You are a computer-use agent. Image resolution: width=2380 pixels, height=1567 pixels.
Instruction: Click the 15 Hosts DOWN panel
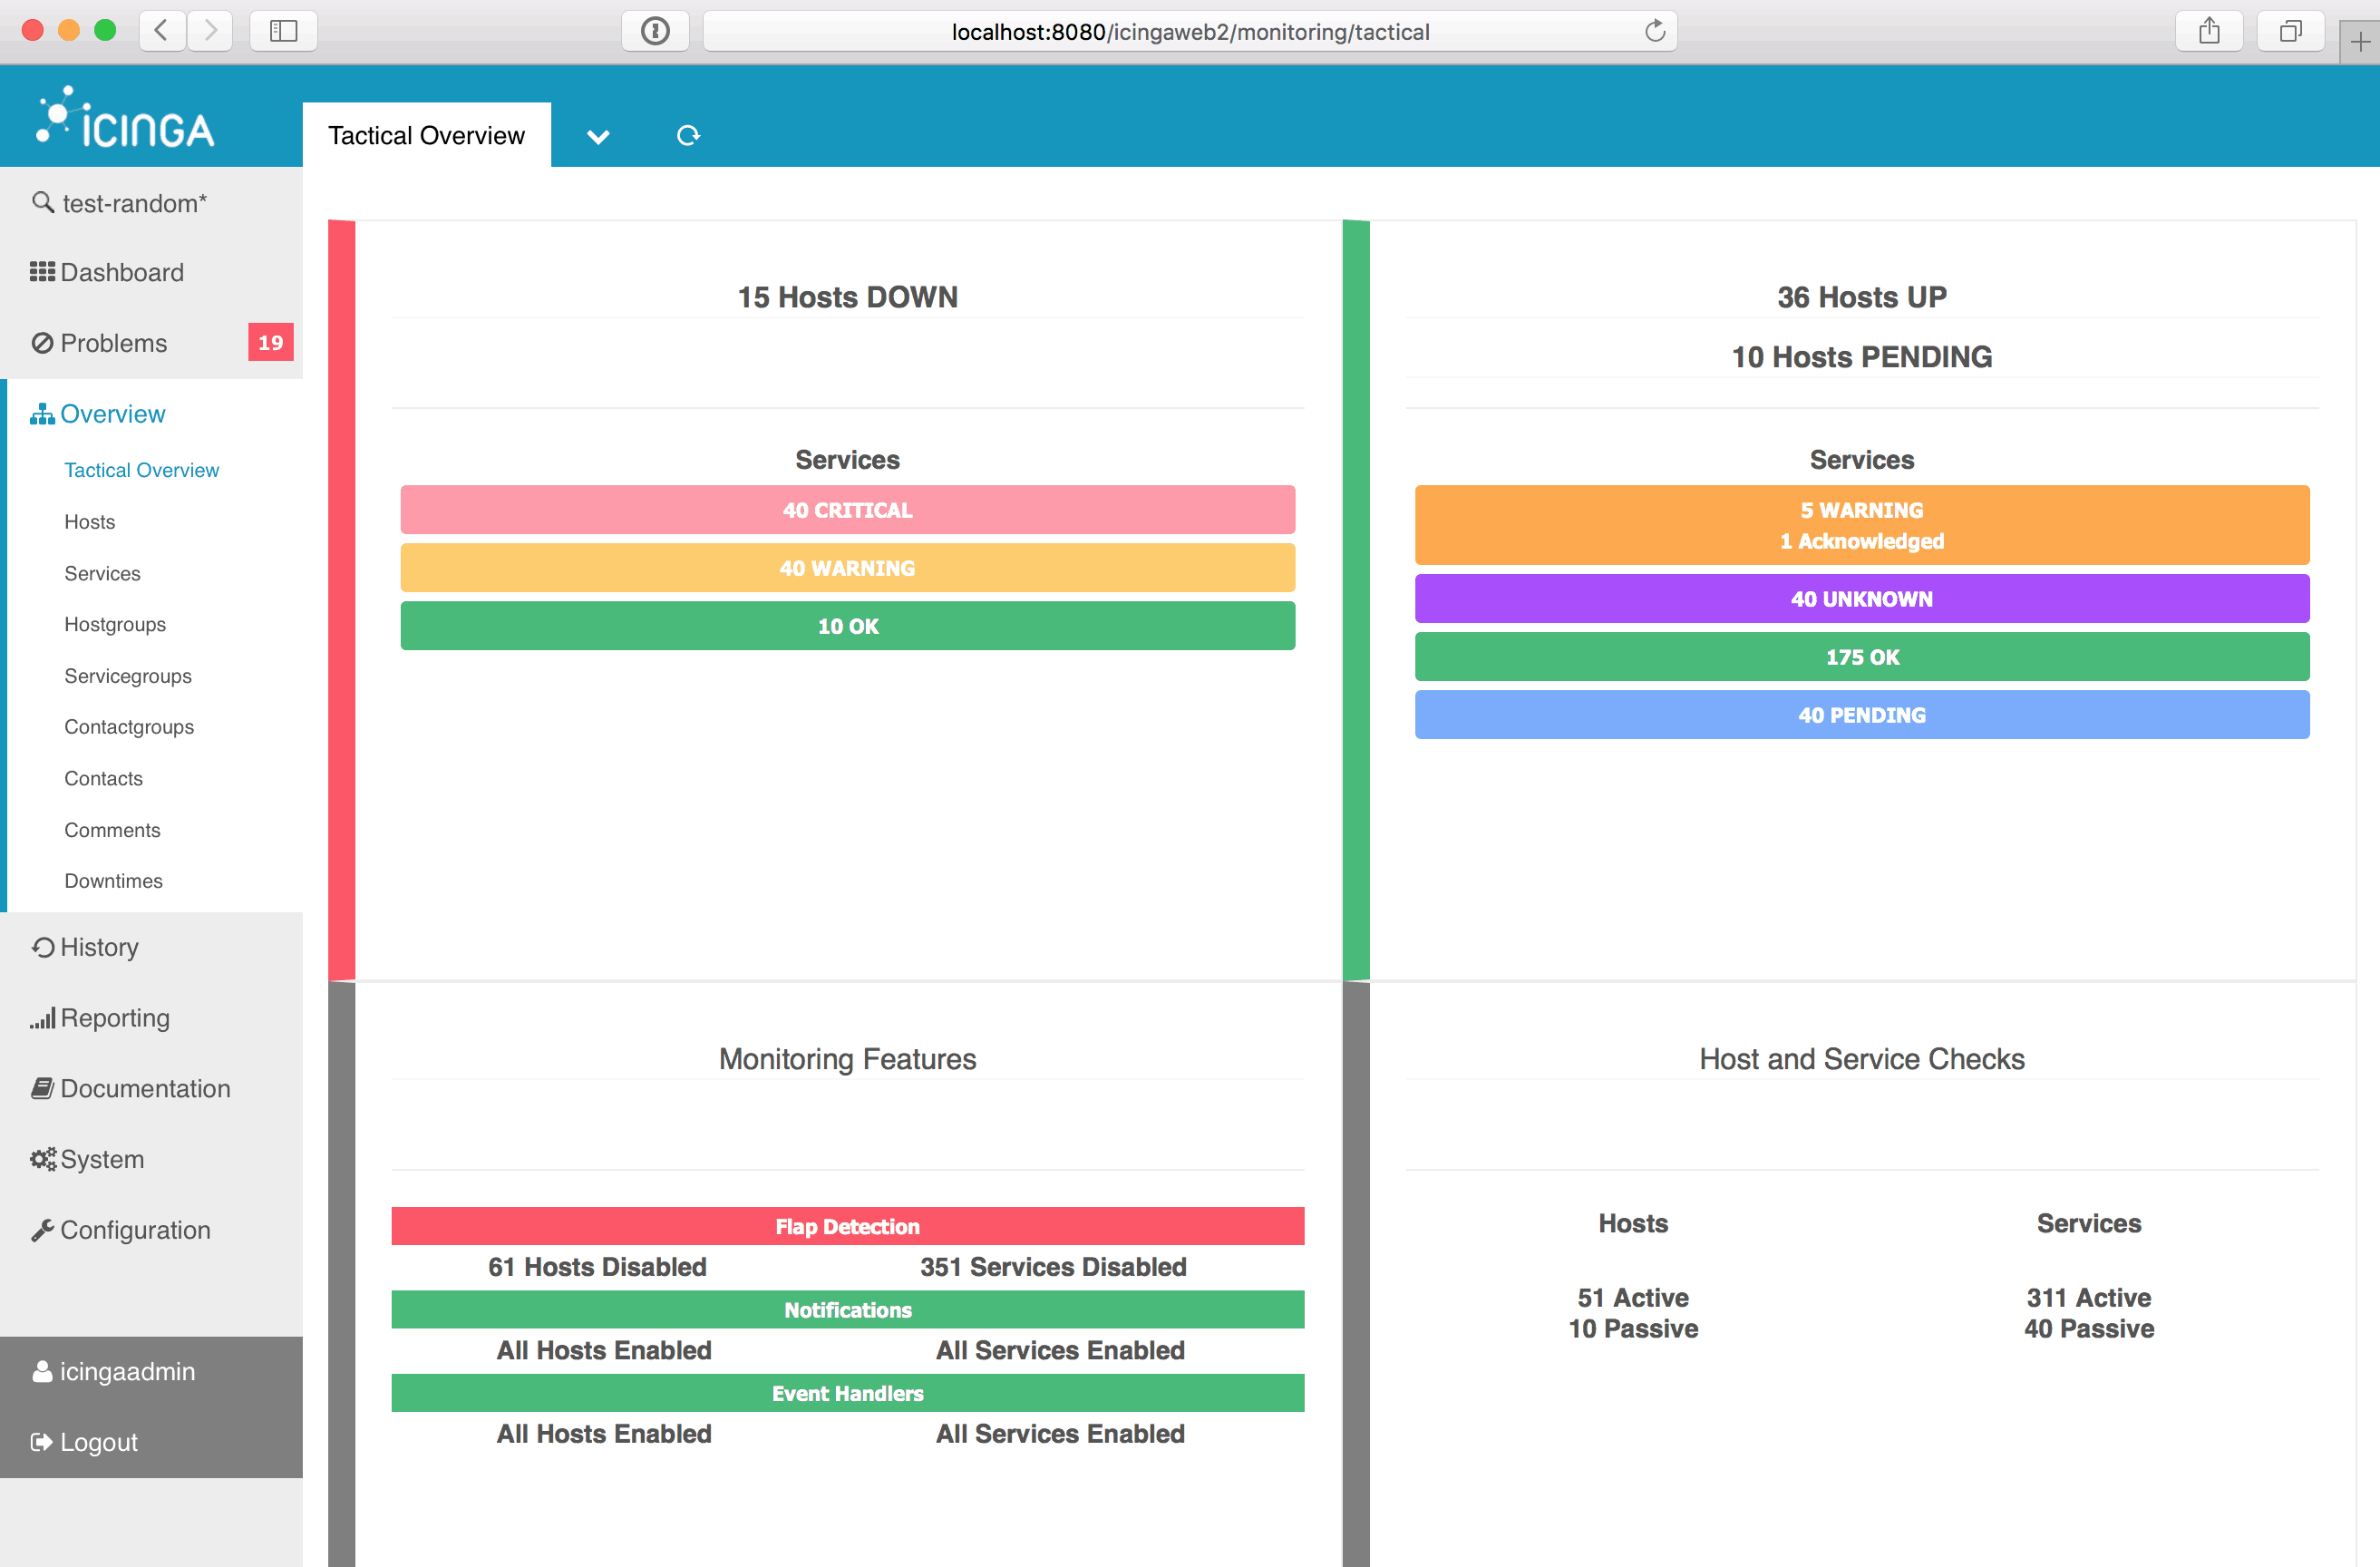tap(847, 294)
